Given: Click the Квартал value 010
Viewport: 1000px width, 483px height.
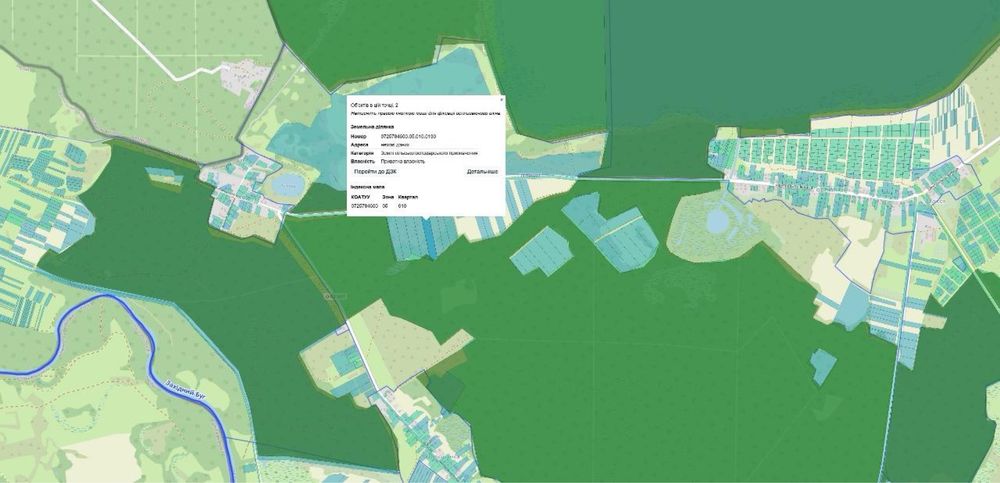Looking at the screenshot, I should pyautogui.click(x=402, y=206).
